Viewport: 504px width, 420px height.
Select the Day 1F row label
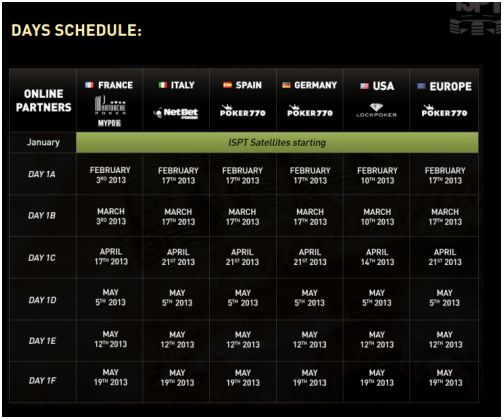[x=42, y=381]
